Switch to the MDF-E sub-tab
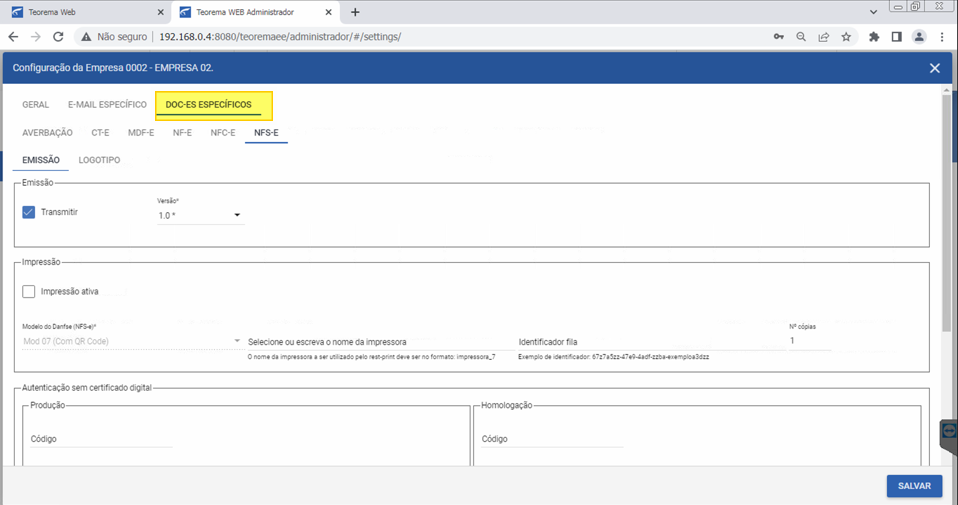This screenshot has width=958, height=505. (141, 133)
